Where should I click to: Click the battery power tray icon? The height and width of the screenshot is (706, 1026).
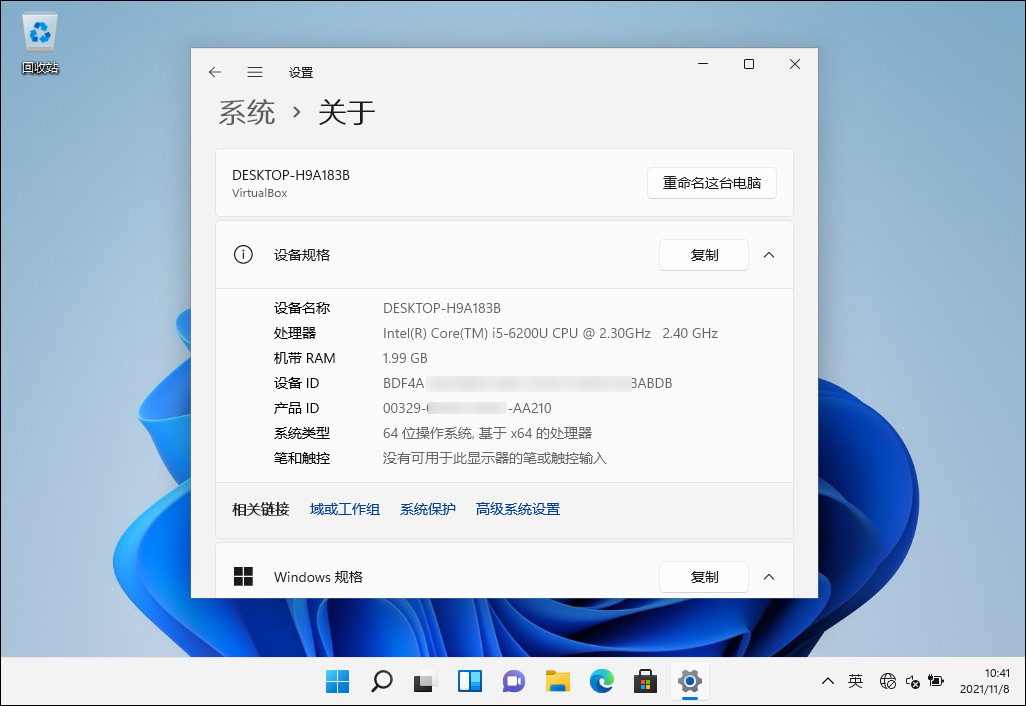(x=936, y=681)
